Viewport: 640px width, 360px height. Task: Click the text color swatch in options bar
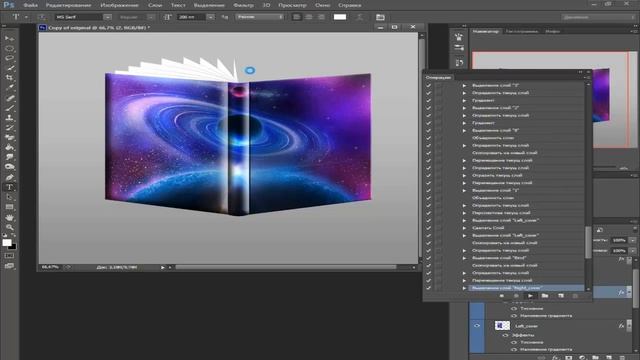[x=340, y=17]
